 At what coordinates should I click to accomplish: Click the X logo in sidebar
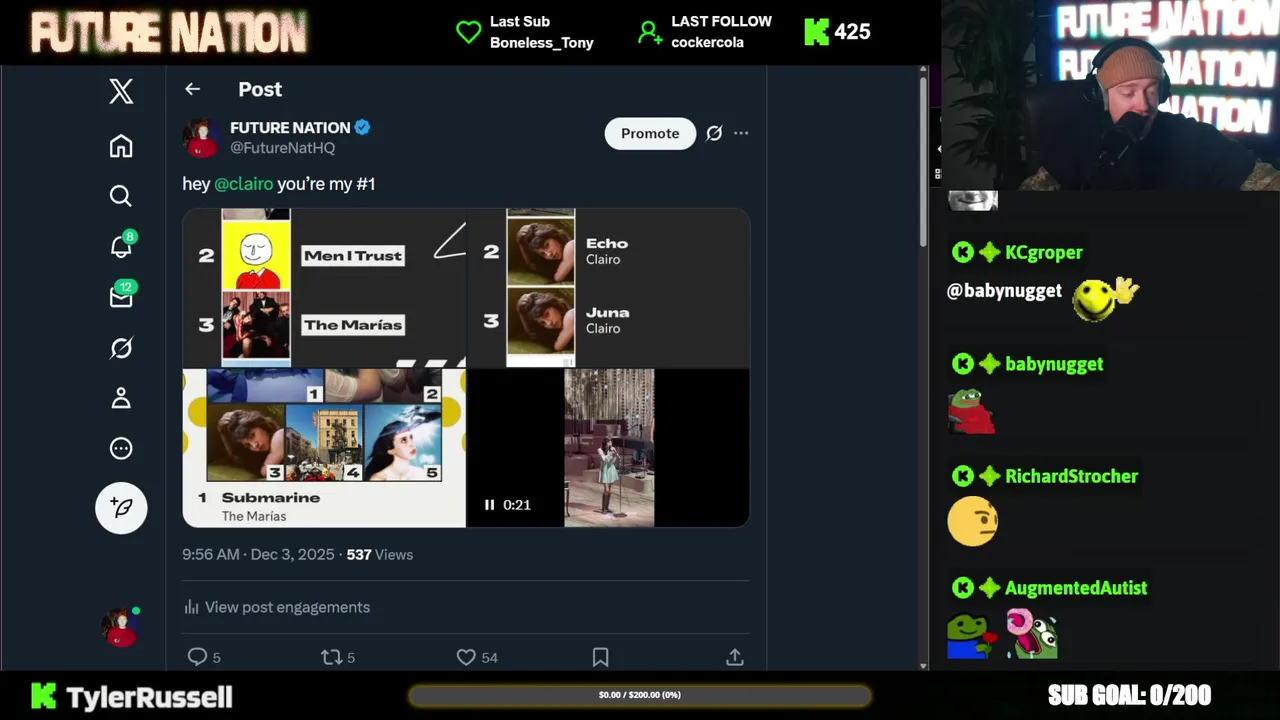[121, 92]
